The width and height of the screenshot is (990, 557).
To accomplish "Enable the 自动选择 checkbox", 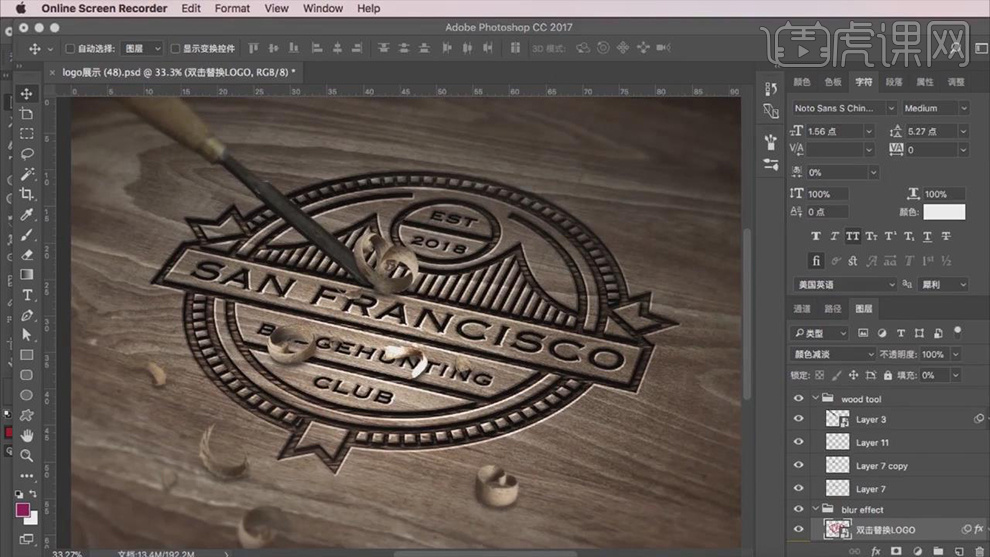I will [x=70, y=49].
